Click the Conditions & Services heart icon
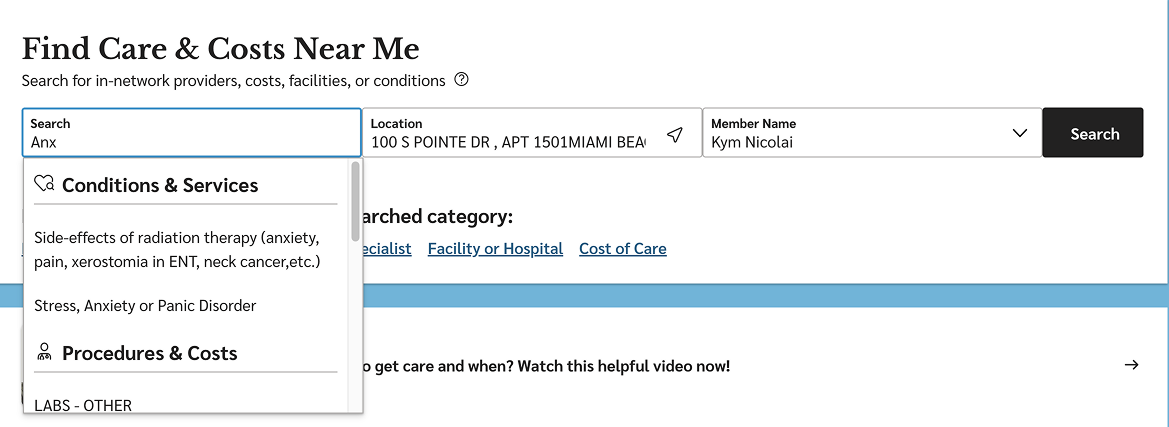 coord(43,185)
